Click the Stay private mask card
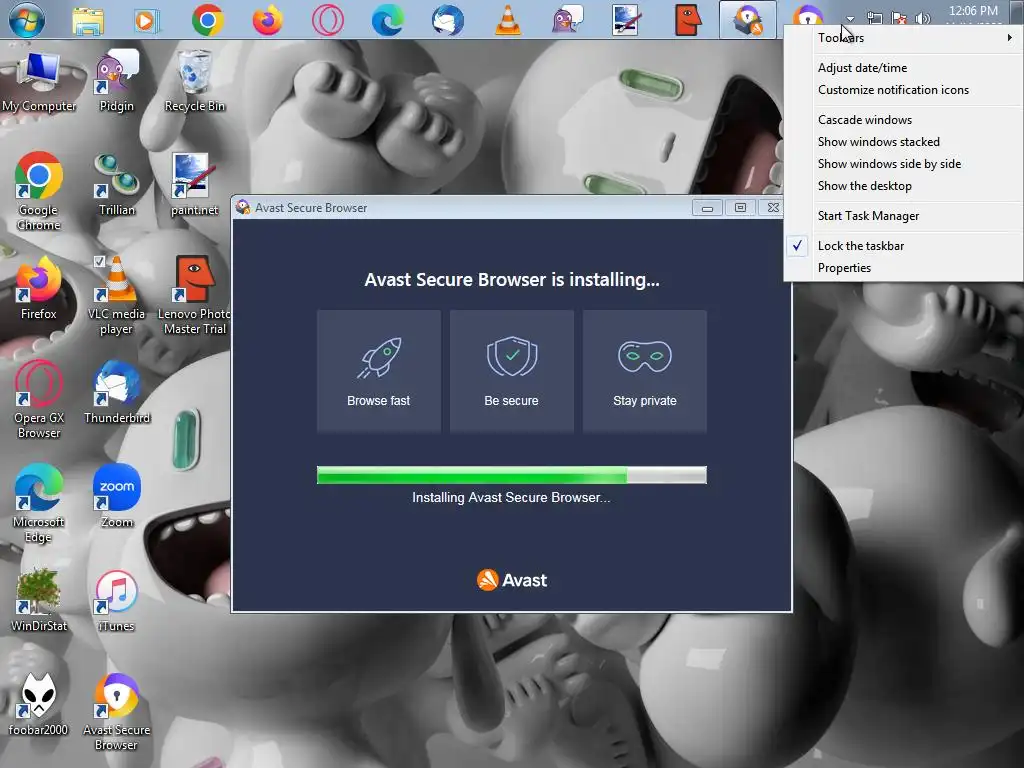The width and height of the screenshot is (1024, 768). (645, 371)
